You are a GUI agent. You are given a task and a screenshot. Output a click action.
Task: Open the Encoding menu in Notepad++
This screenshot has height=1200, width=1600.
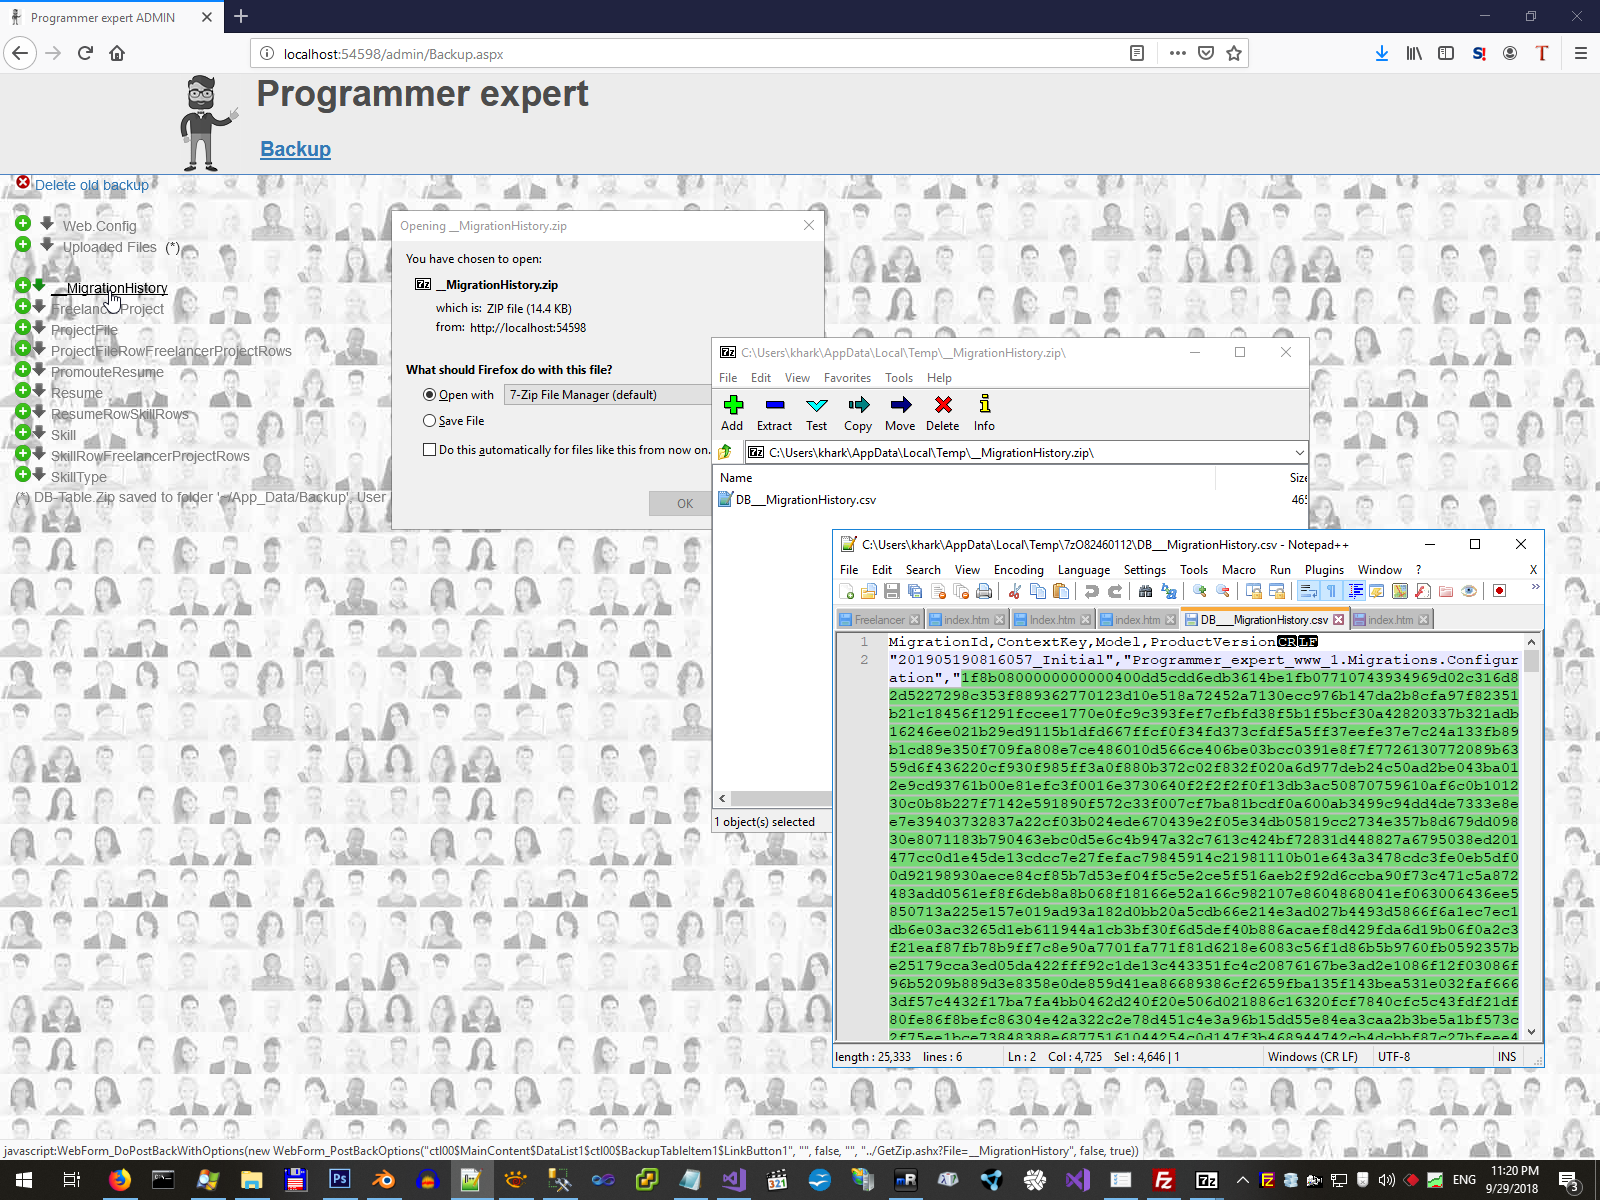point(1018,569)
